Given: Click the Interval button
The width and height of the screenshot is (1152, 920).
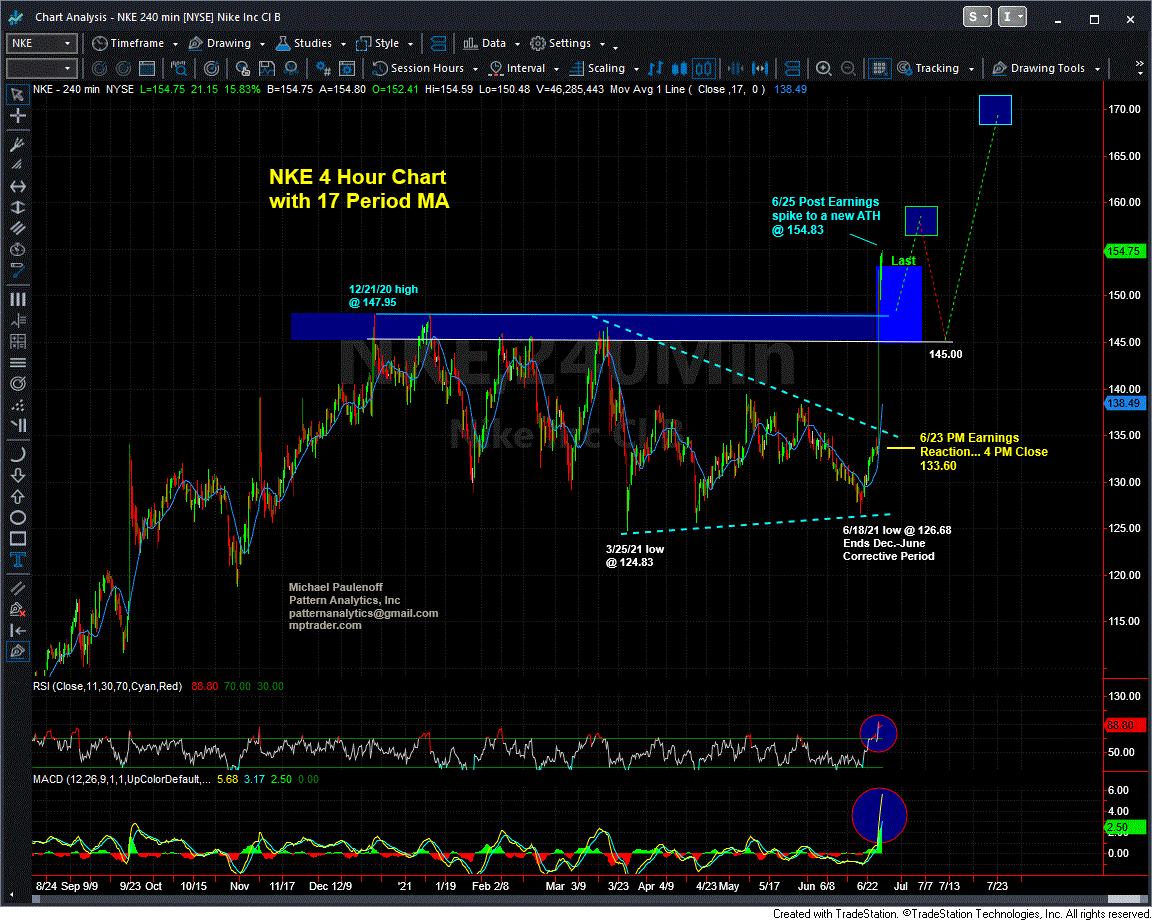Looking at the screenshot, I should 518,68.
